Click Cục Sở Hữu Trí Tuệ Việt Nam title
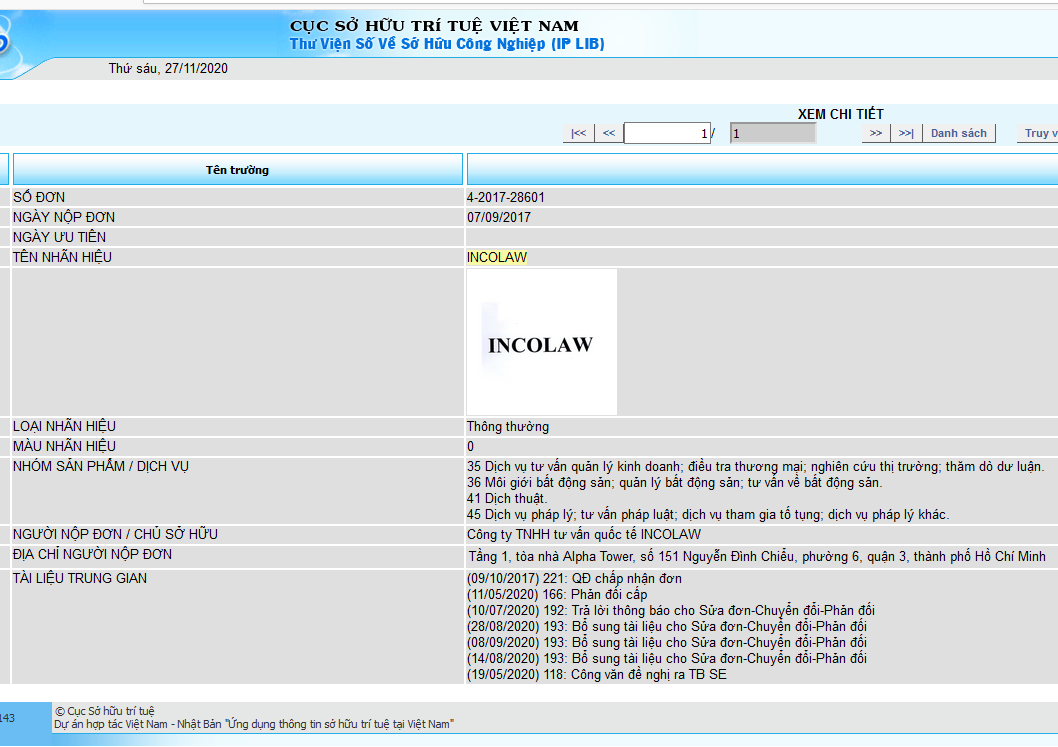1058x747 pixels. point(434,26)
